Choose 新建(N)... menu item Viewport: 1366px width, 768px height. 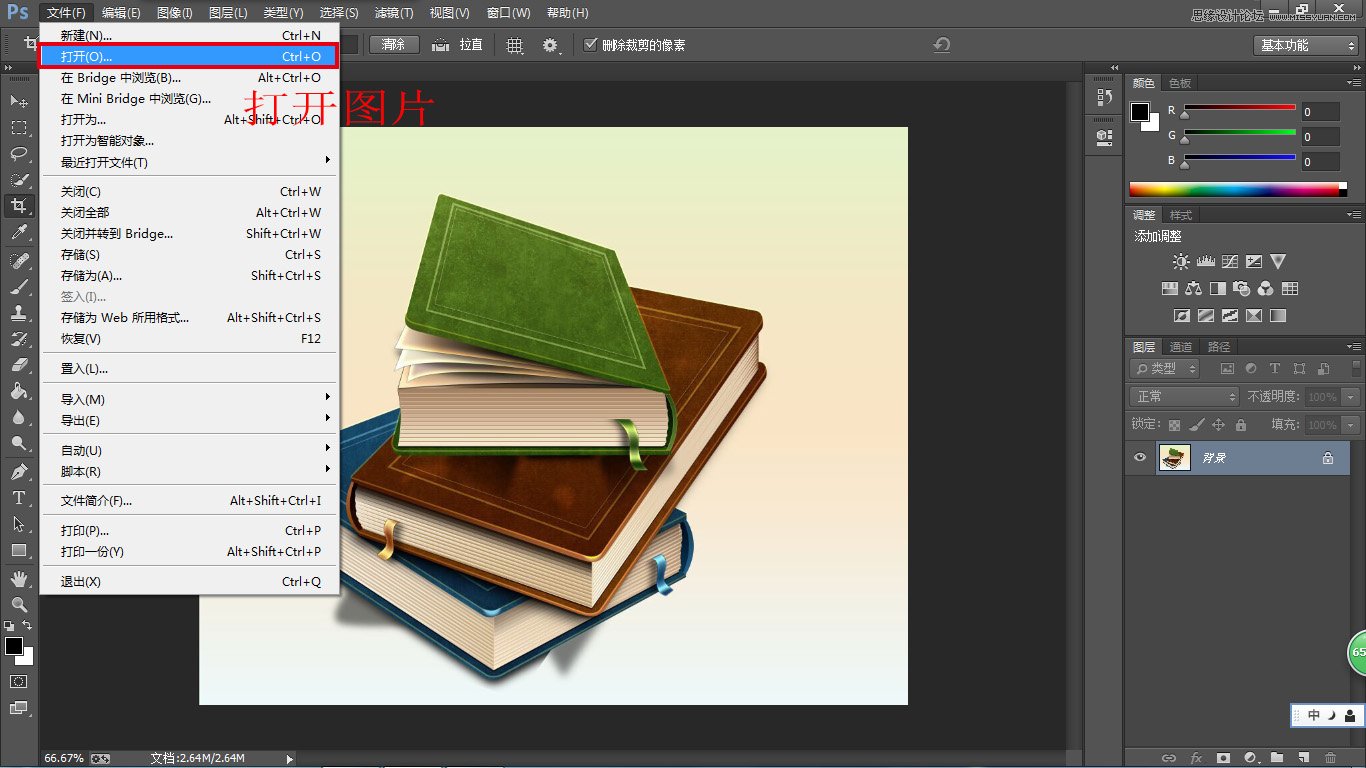click(190, 36)
